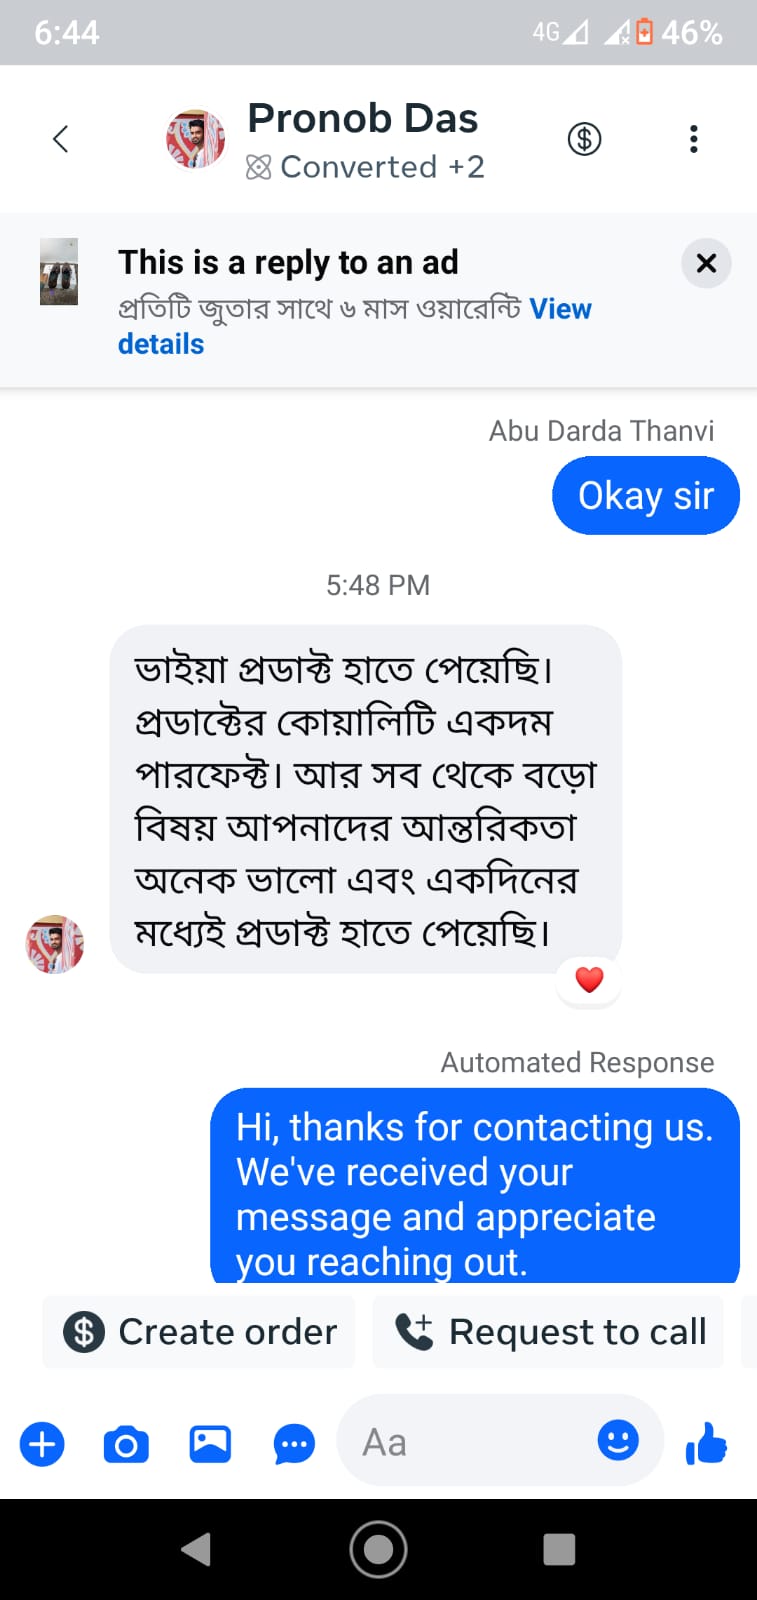The image size is (757, 1600).
Task: Open the camera icon
Action: click(126, 1445)
